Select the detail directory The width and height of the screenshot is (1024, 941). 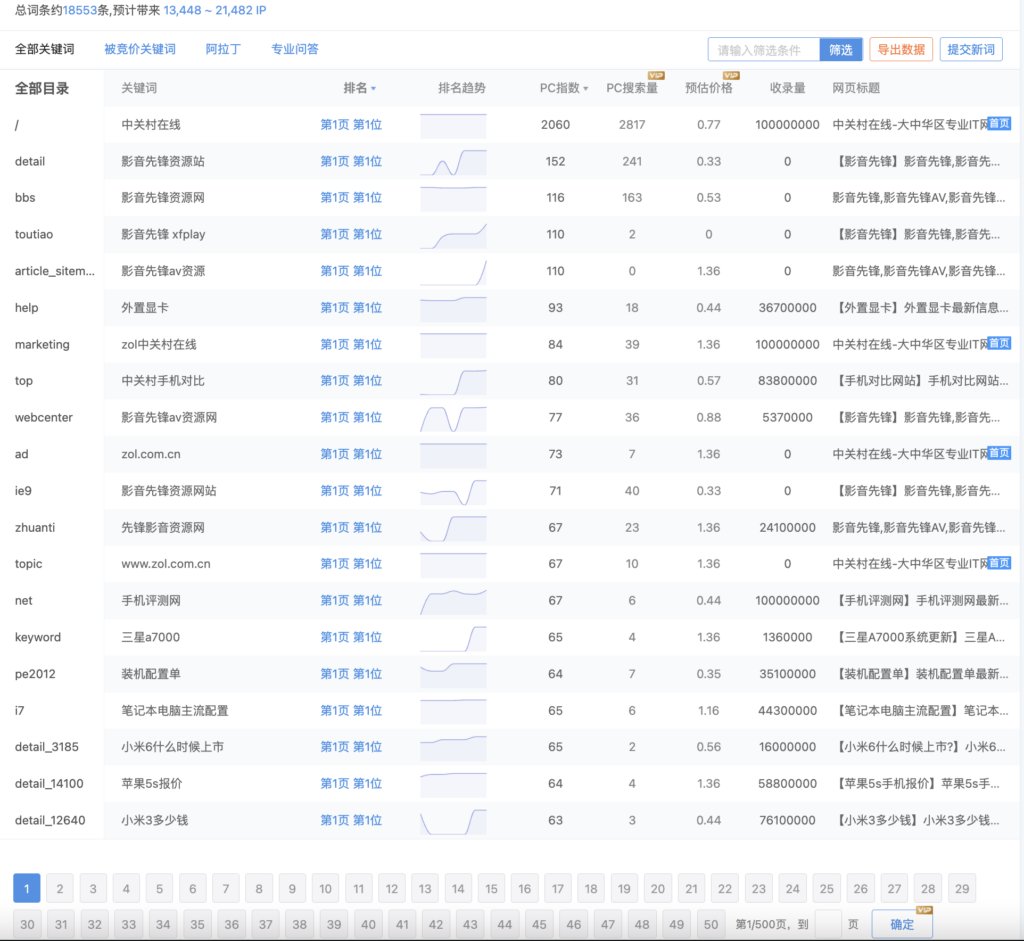(x=30, y=161)
